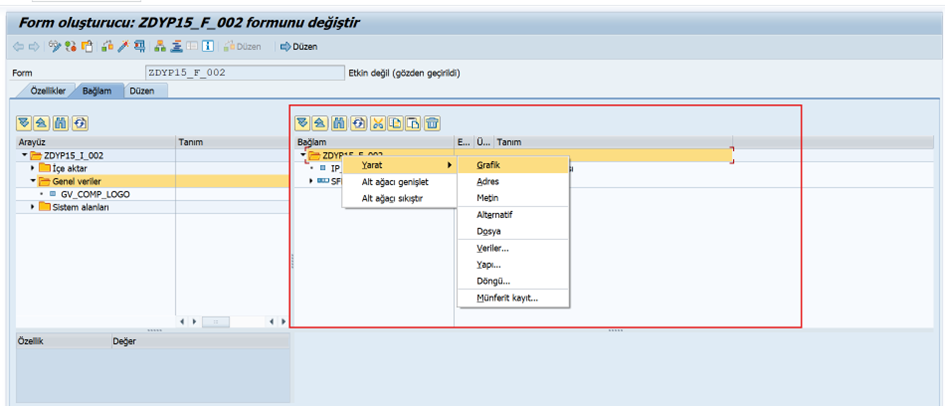945x406 pixels.
Task: Click the information icon in main toolbar
Action: coord(208,46)
